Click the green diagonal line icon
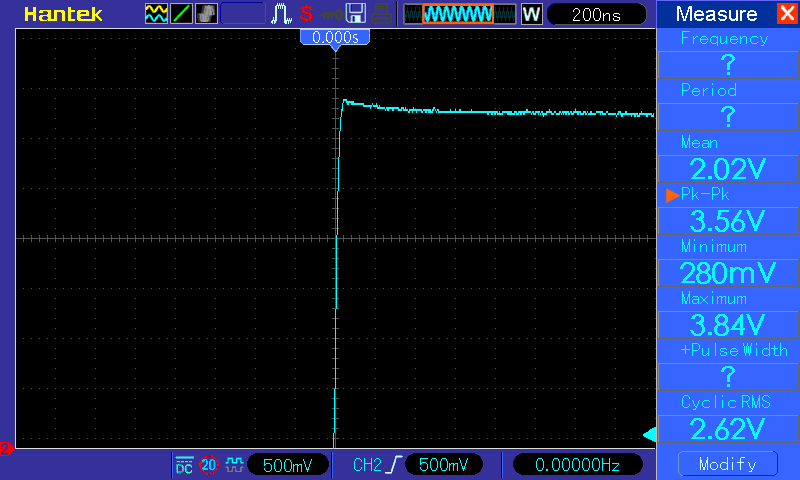 [x=181, y=14]
